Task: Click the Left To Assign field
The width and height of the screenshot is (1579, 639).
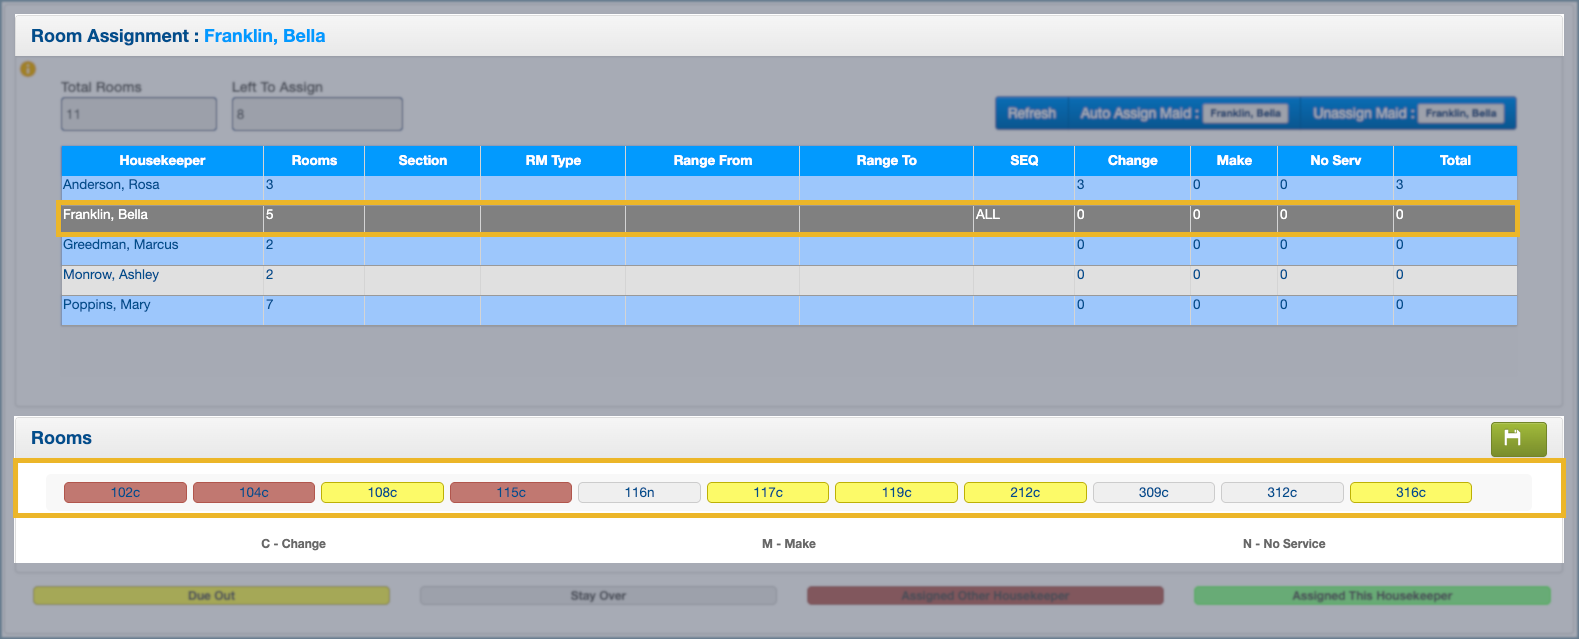Action: 316,114
